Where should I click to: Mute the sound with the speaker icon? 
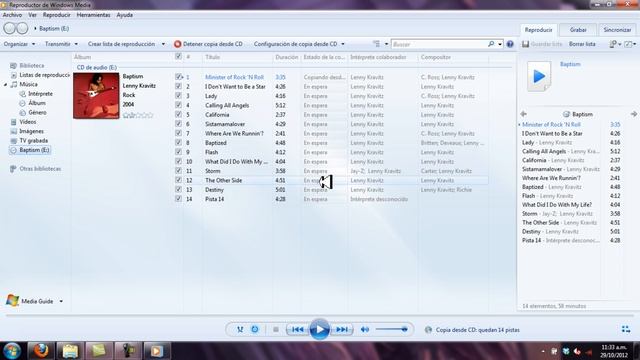tap(365, 329)
